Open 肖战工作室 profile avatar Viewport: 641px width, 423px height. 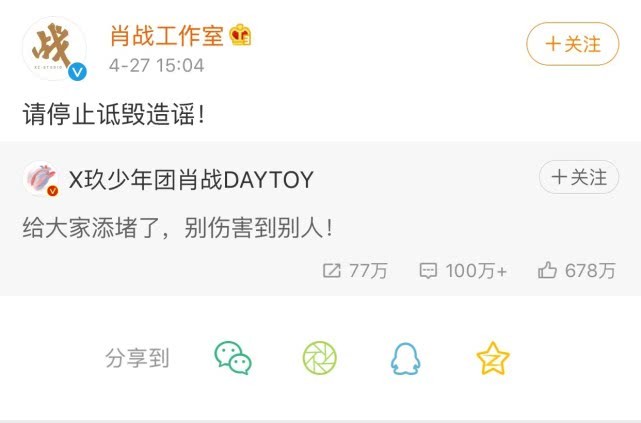click(x=54, y=48)
